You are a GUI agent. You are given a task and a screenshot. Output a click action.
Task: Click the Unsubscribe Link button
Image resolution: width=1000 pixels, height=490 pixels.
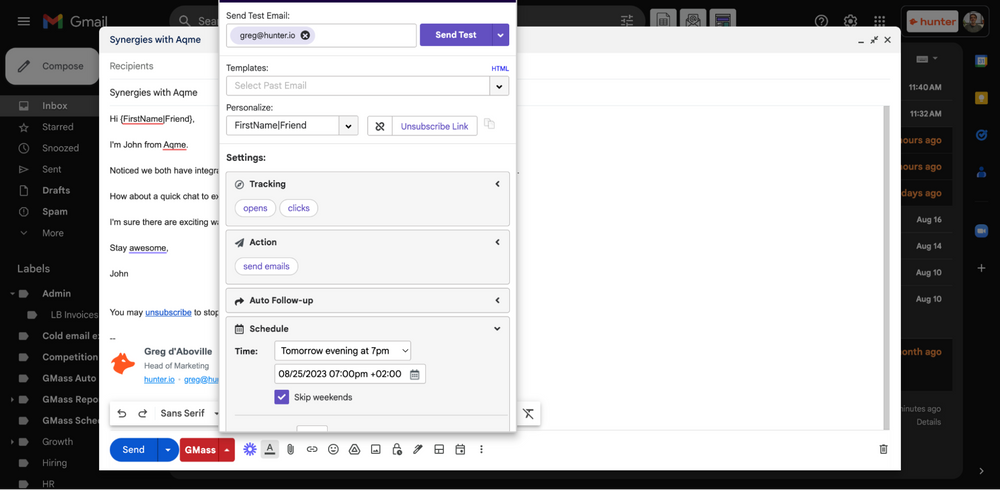tap(434, 127)
